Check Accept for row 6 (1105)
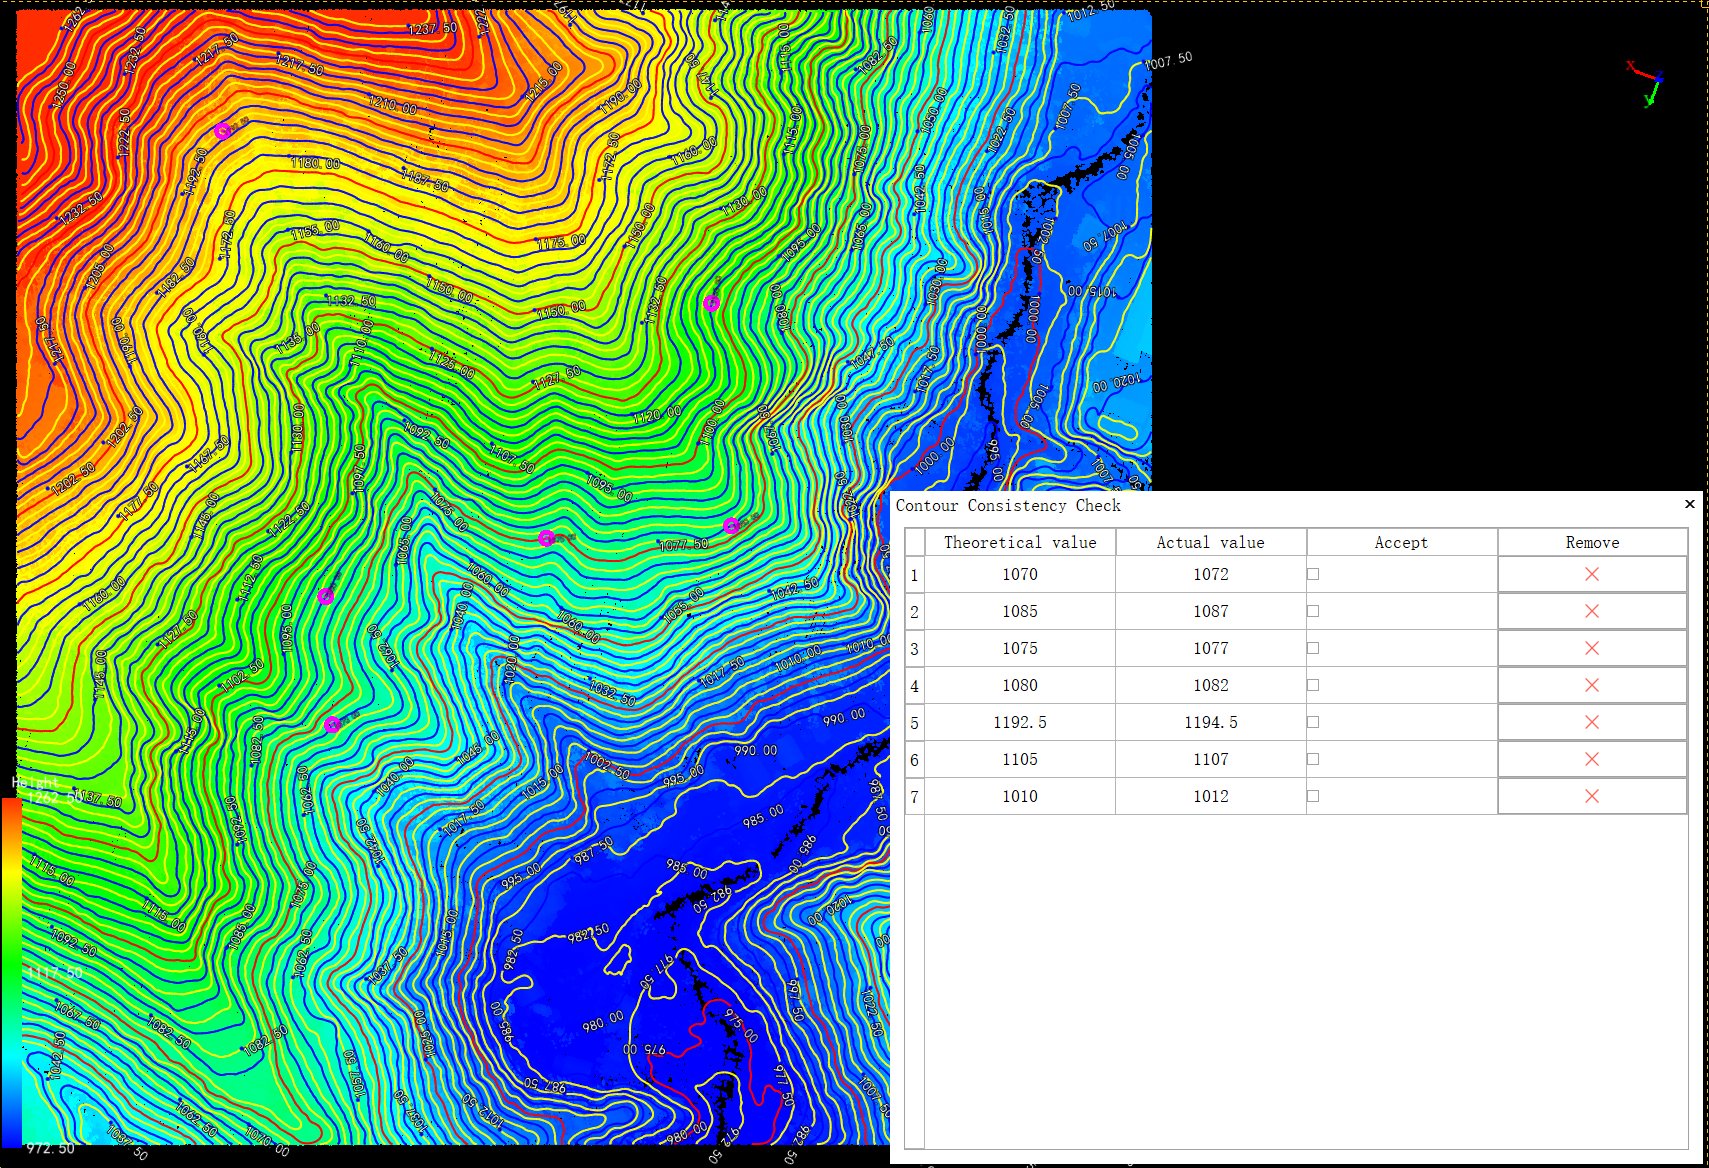 click(1313, 759)
